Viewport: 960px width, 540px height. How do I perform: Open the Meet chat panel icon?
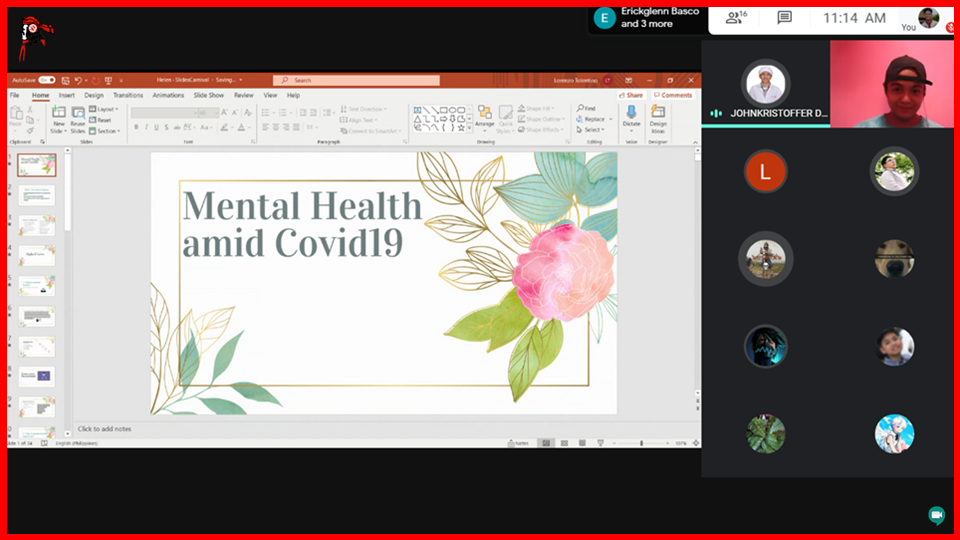point(784,18)
